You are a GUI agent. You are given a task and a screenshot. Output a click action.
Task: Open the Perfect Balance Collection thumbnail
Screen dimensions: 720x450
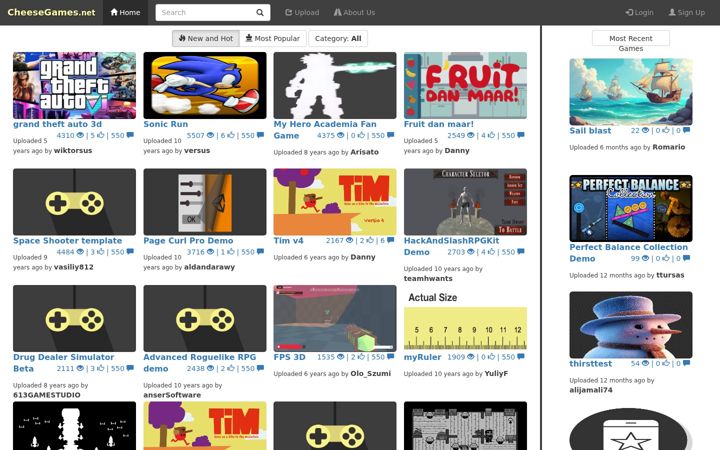tap(630, 208)
